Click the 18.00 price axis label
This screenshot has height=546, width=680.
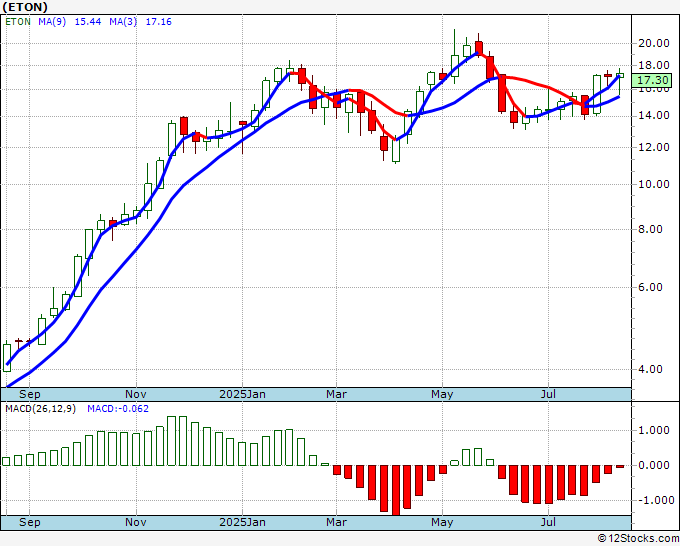tap(654, 65)
